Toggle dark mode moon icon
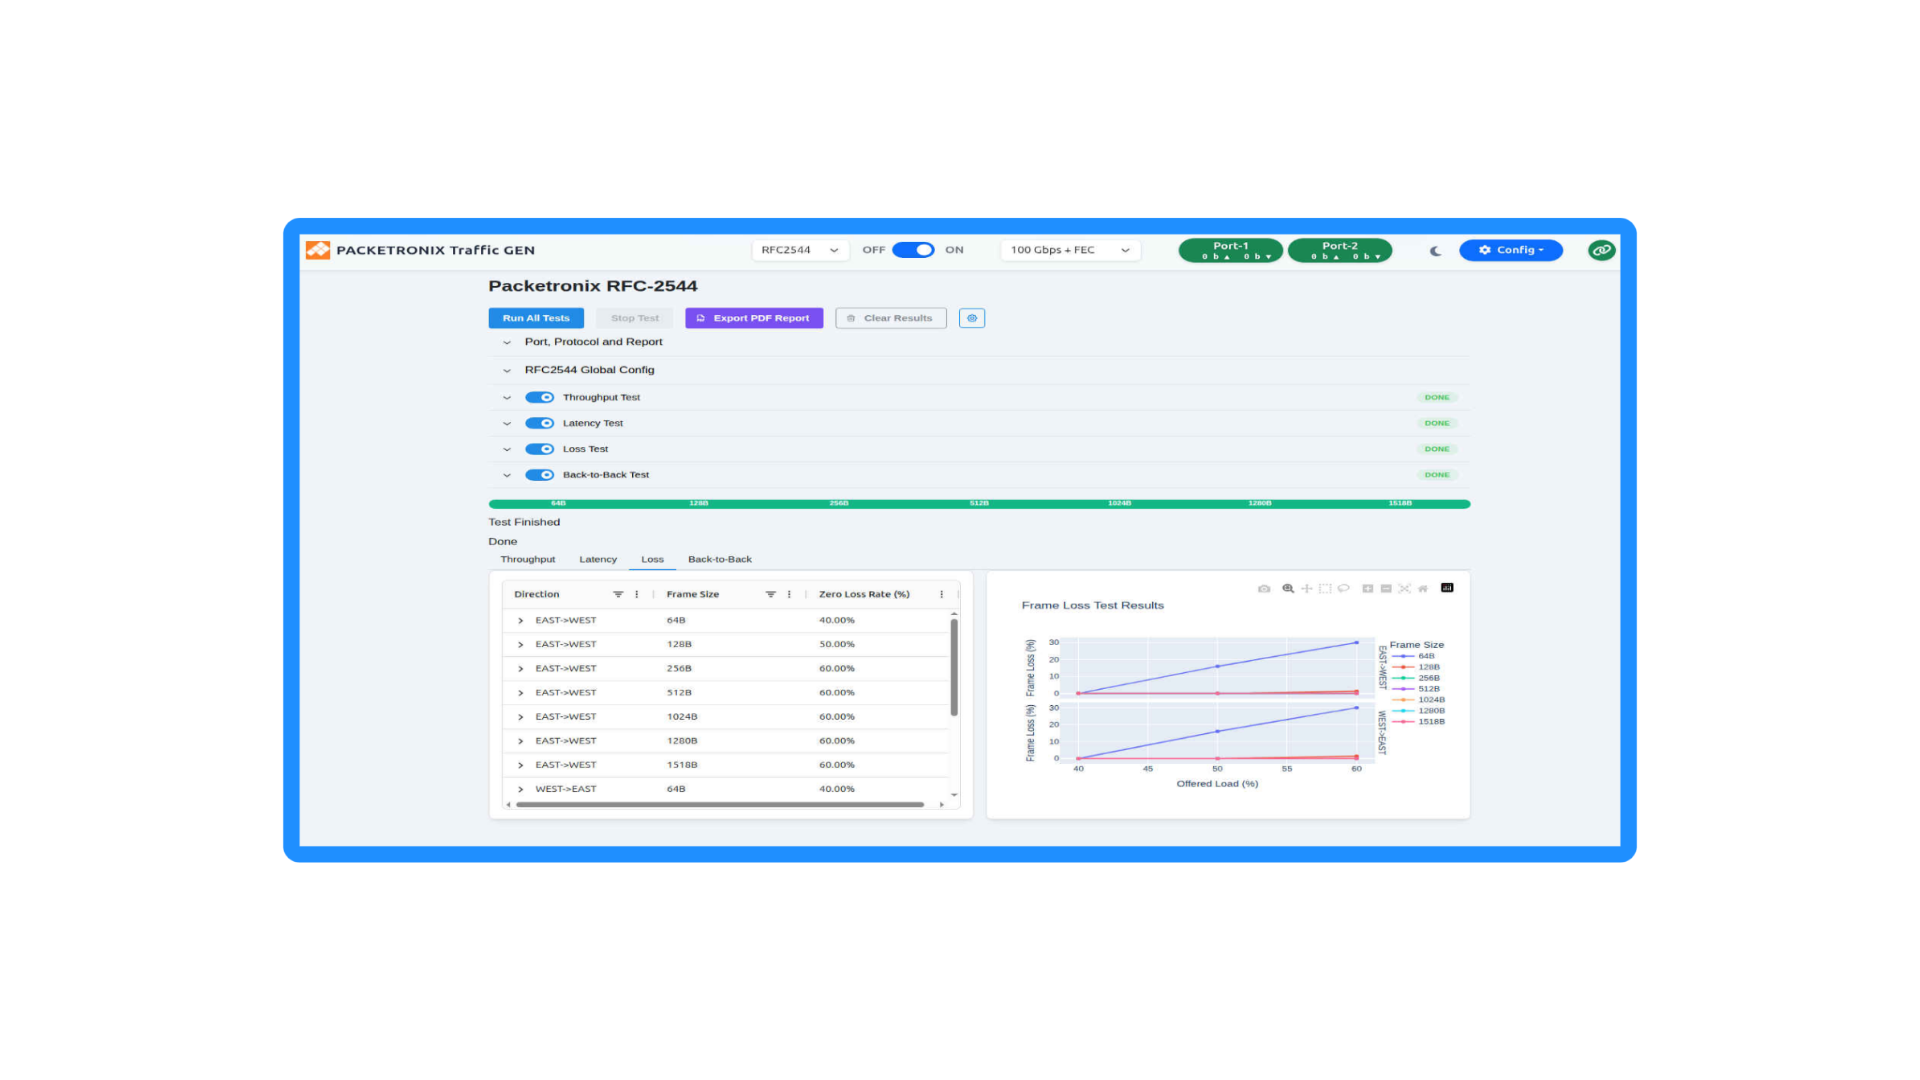This screenshot has height=1080, width=1920. coord(1436,251)
